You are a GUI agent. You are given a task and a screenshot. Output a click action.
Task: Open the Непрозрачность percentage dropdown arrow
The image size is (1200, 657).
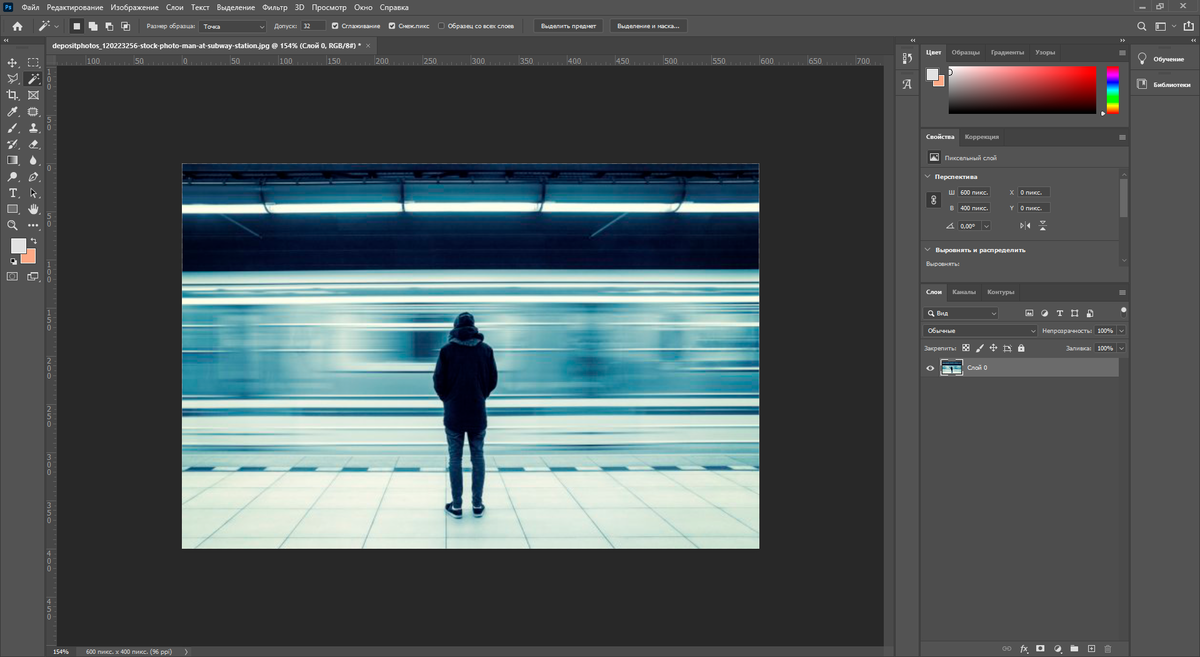pos(1122,330)
